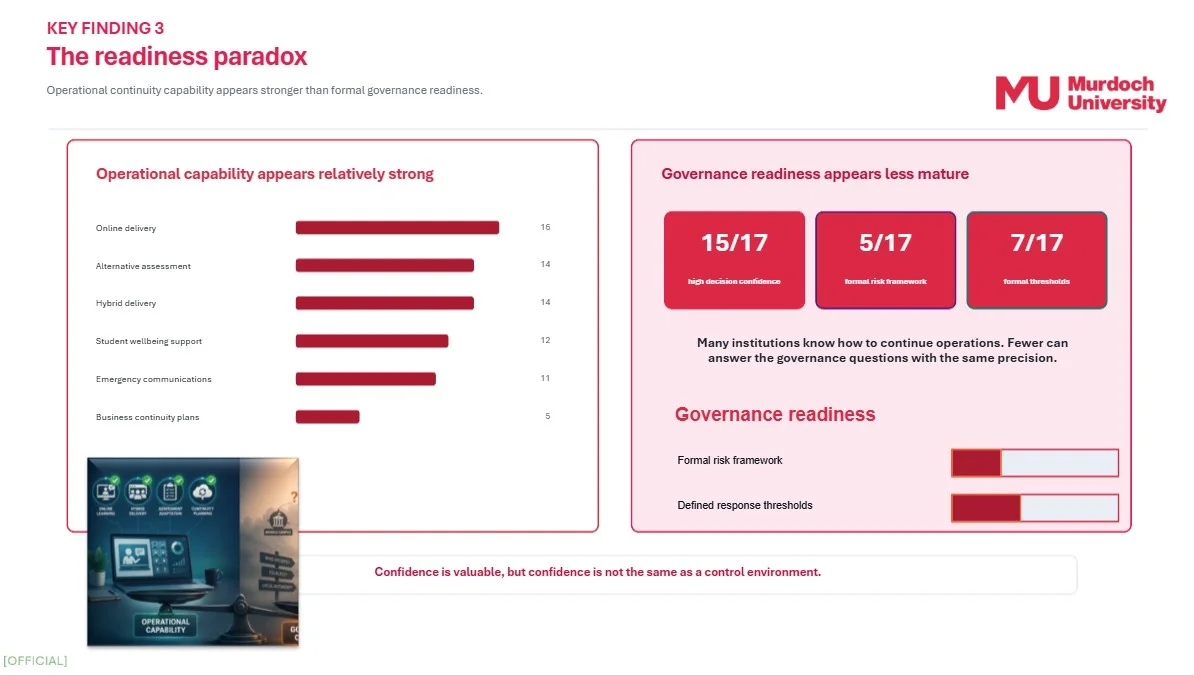Select the Emergency communications label
The width and height of the screenshot is (1194, 676).
click(x=154, y=379)
